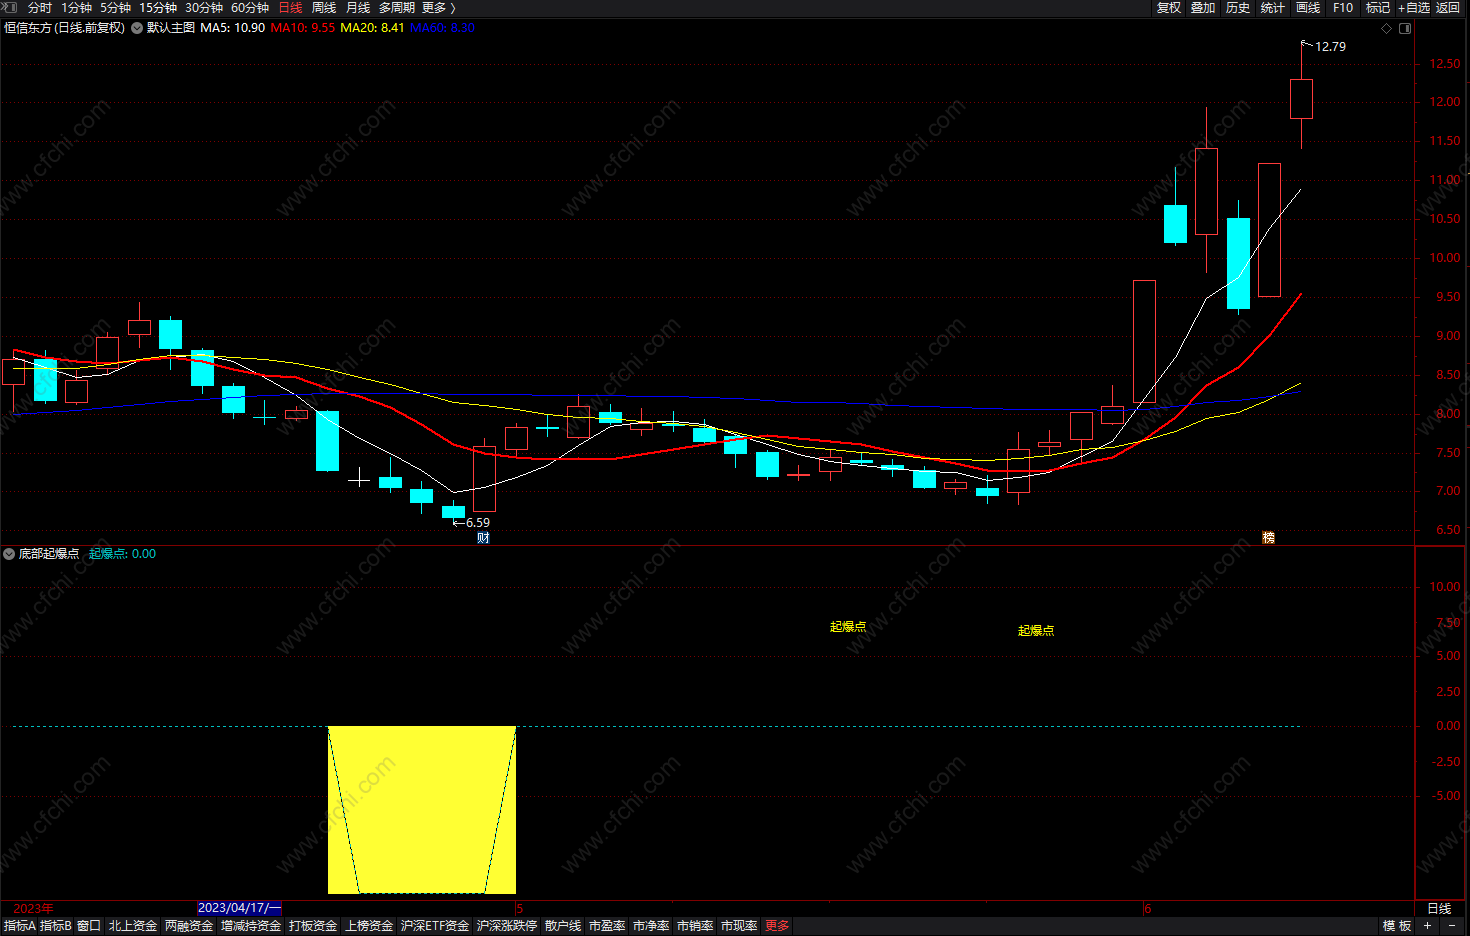
Task: Activate the 画线 drawing tool button
Action: [x=1308, y=8]
